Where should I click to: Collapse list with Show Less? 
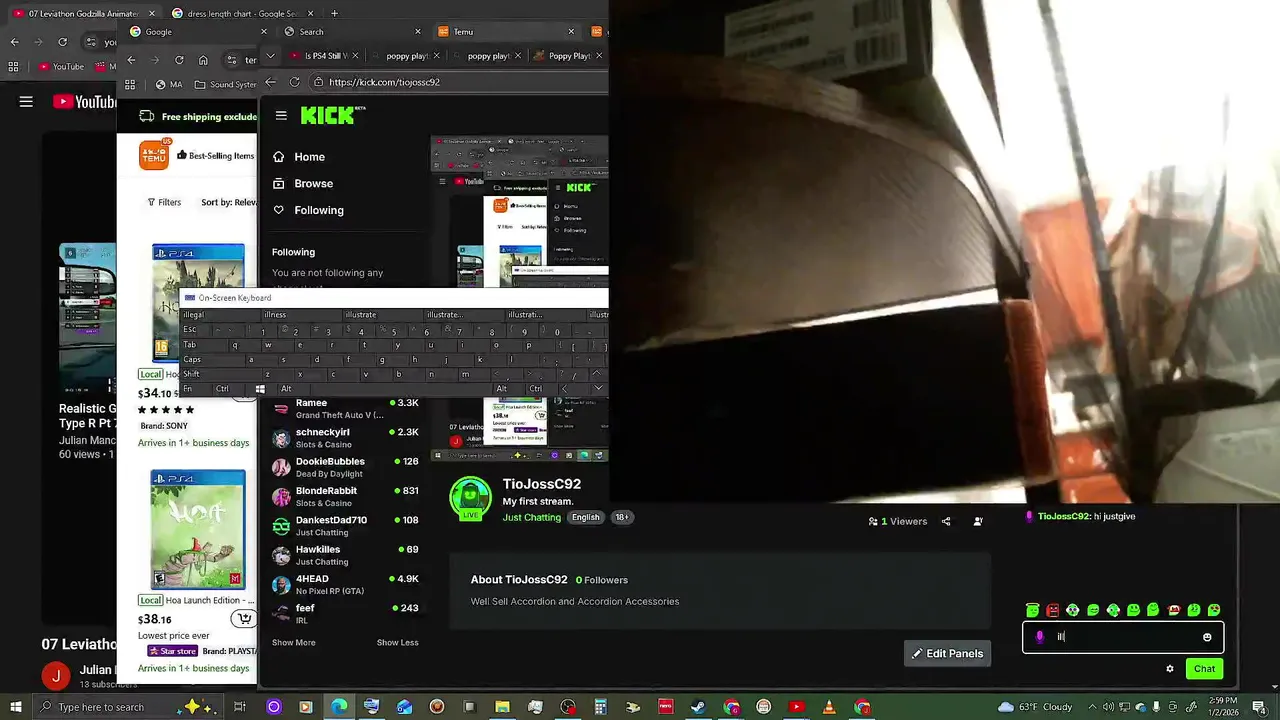tap(397, 643)
